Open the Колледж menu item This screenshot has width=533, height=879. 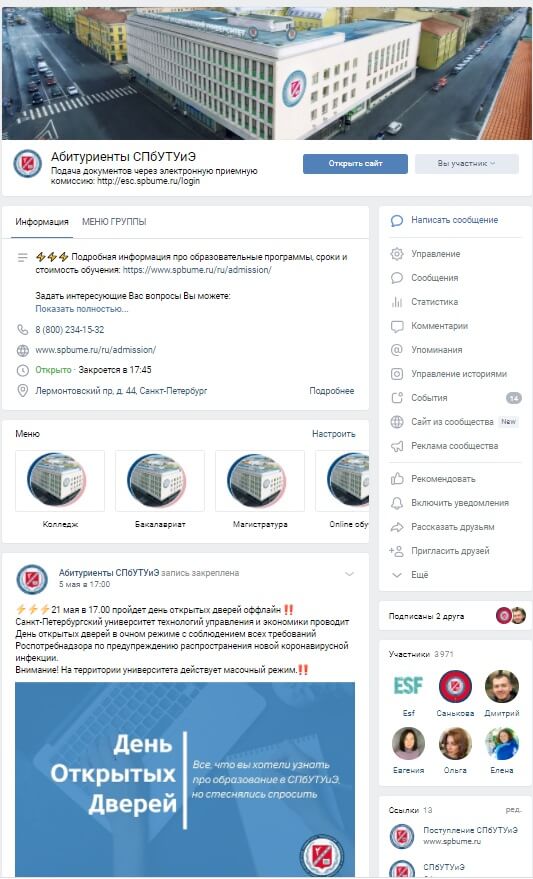tap(60, 490)
